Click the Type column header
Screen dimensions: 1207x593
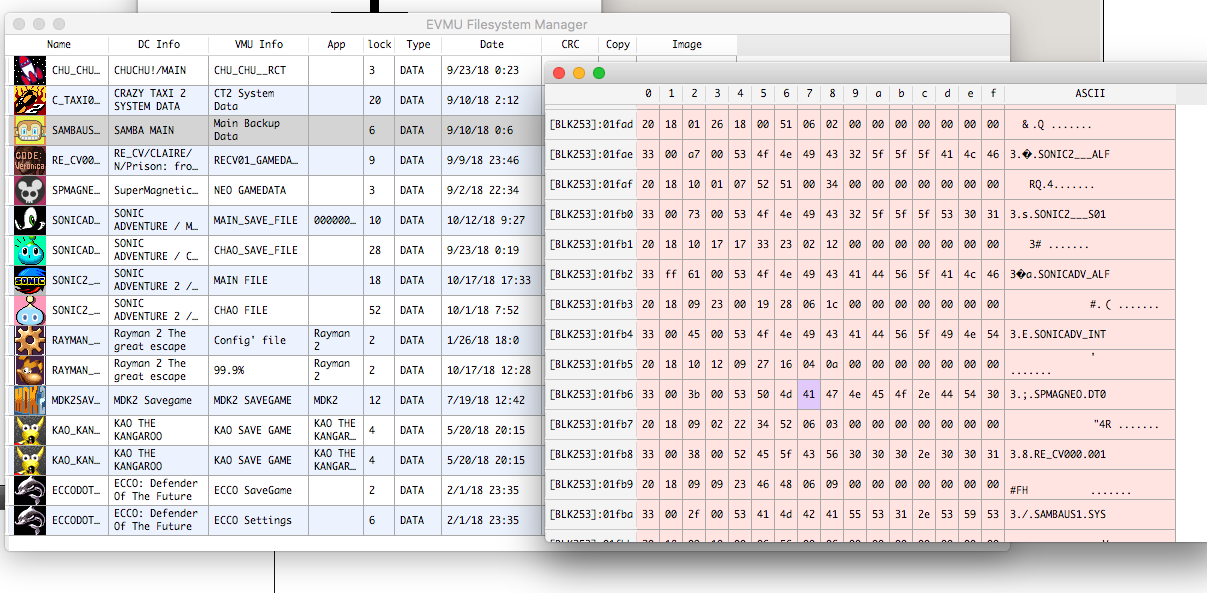coord(418,44)
